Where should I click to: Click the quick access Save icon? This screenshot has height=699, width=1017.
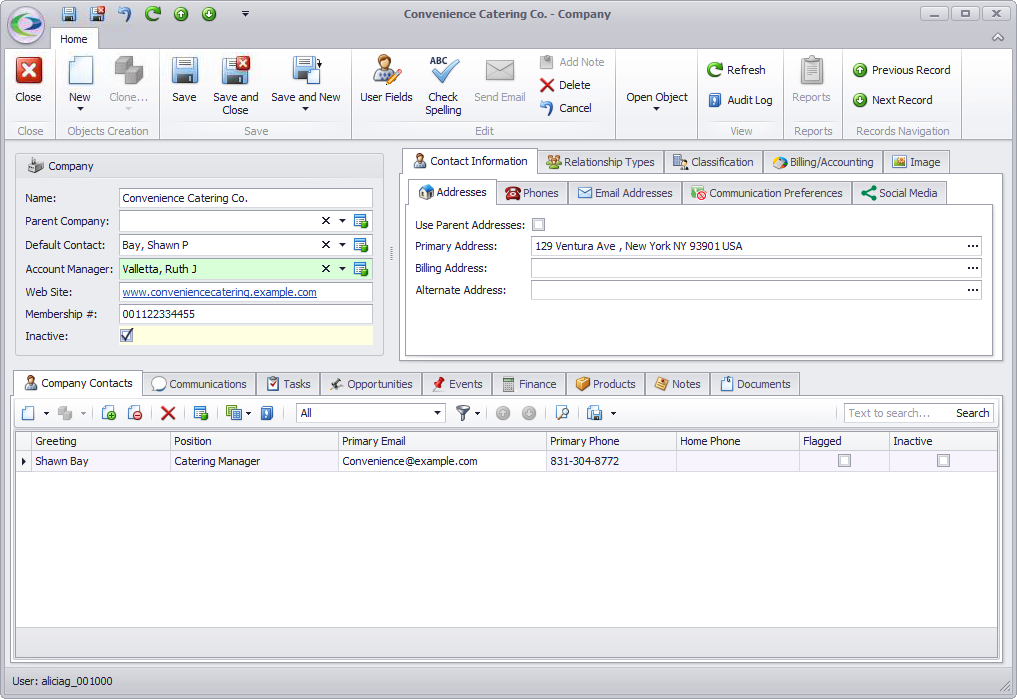[x=69, y=14]
